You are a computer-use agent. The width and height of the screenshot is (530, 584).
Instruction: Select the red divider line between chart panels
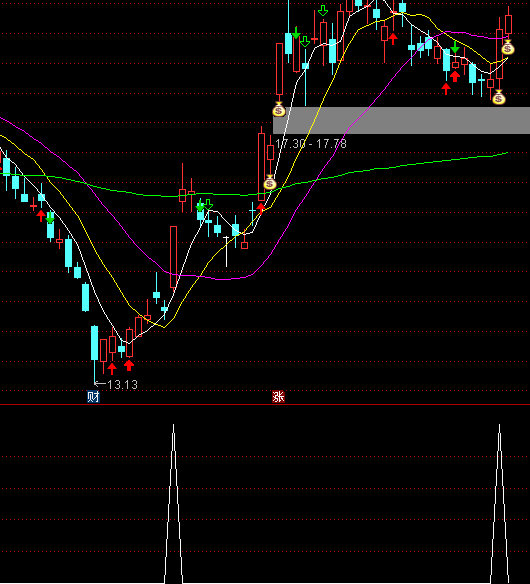pos(265,404)
